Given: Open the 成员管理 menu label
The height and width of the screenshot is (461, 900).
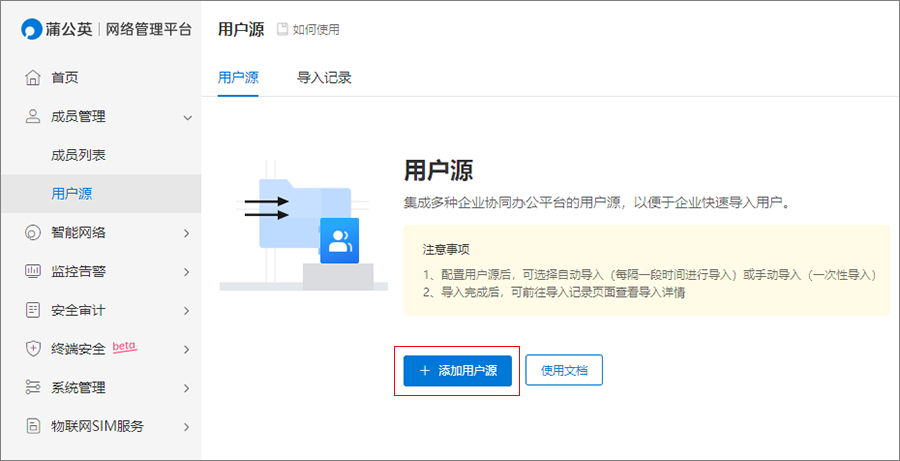Looking at the screenshot, I should (x=78, y=117).
